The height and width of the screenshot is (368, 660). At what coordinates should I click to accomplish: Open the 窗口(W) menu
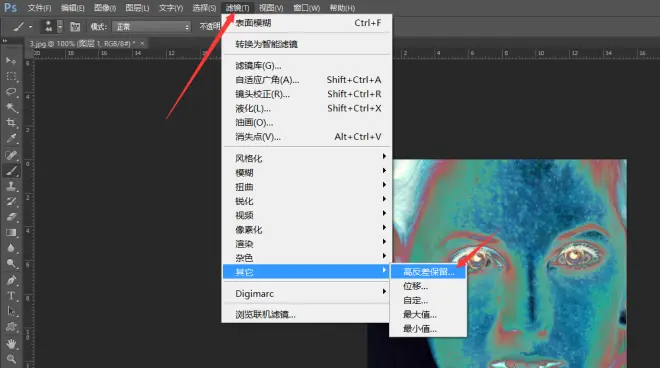[306, 8]
